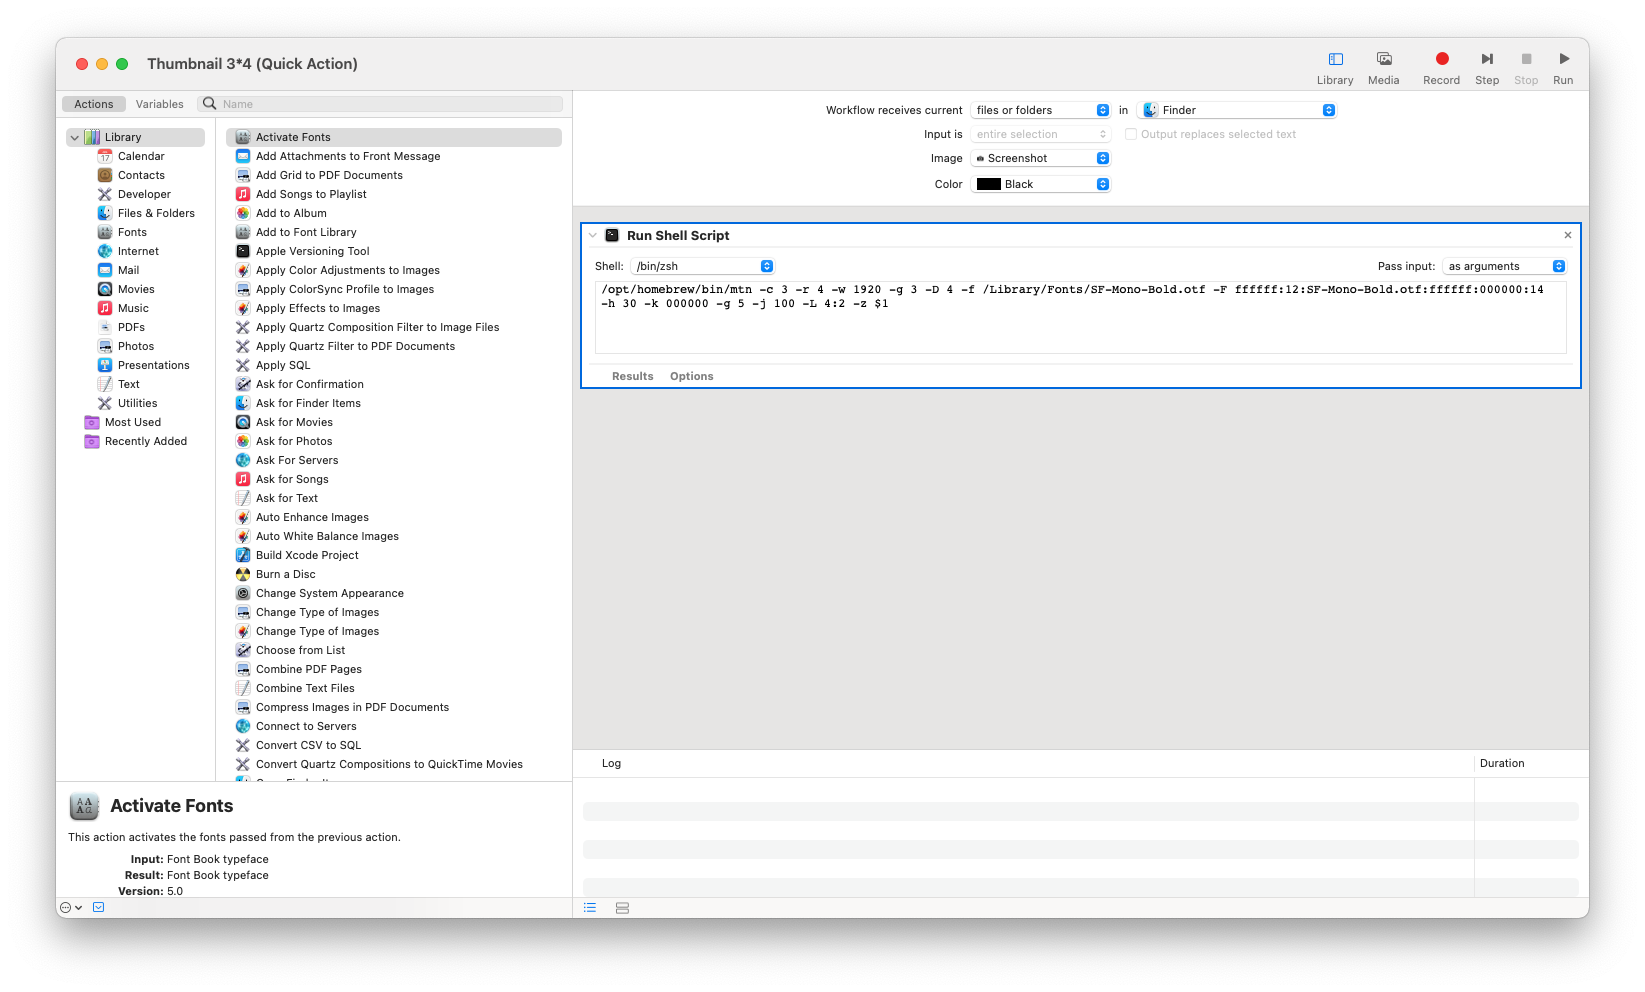Select the Internet category
This screenshot has width=1645, height=992.
[138, 251]
